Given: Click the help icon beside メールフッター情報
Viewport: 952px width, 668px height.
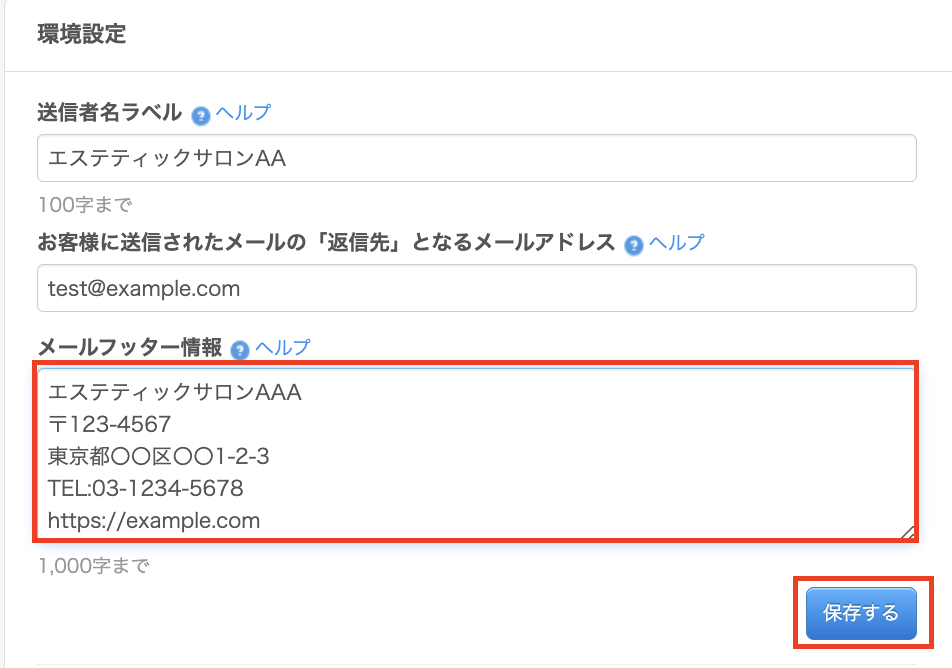Looking at the screenshot, I should click(239, 349).
